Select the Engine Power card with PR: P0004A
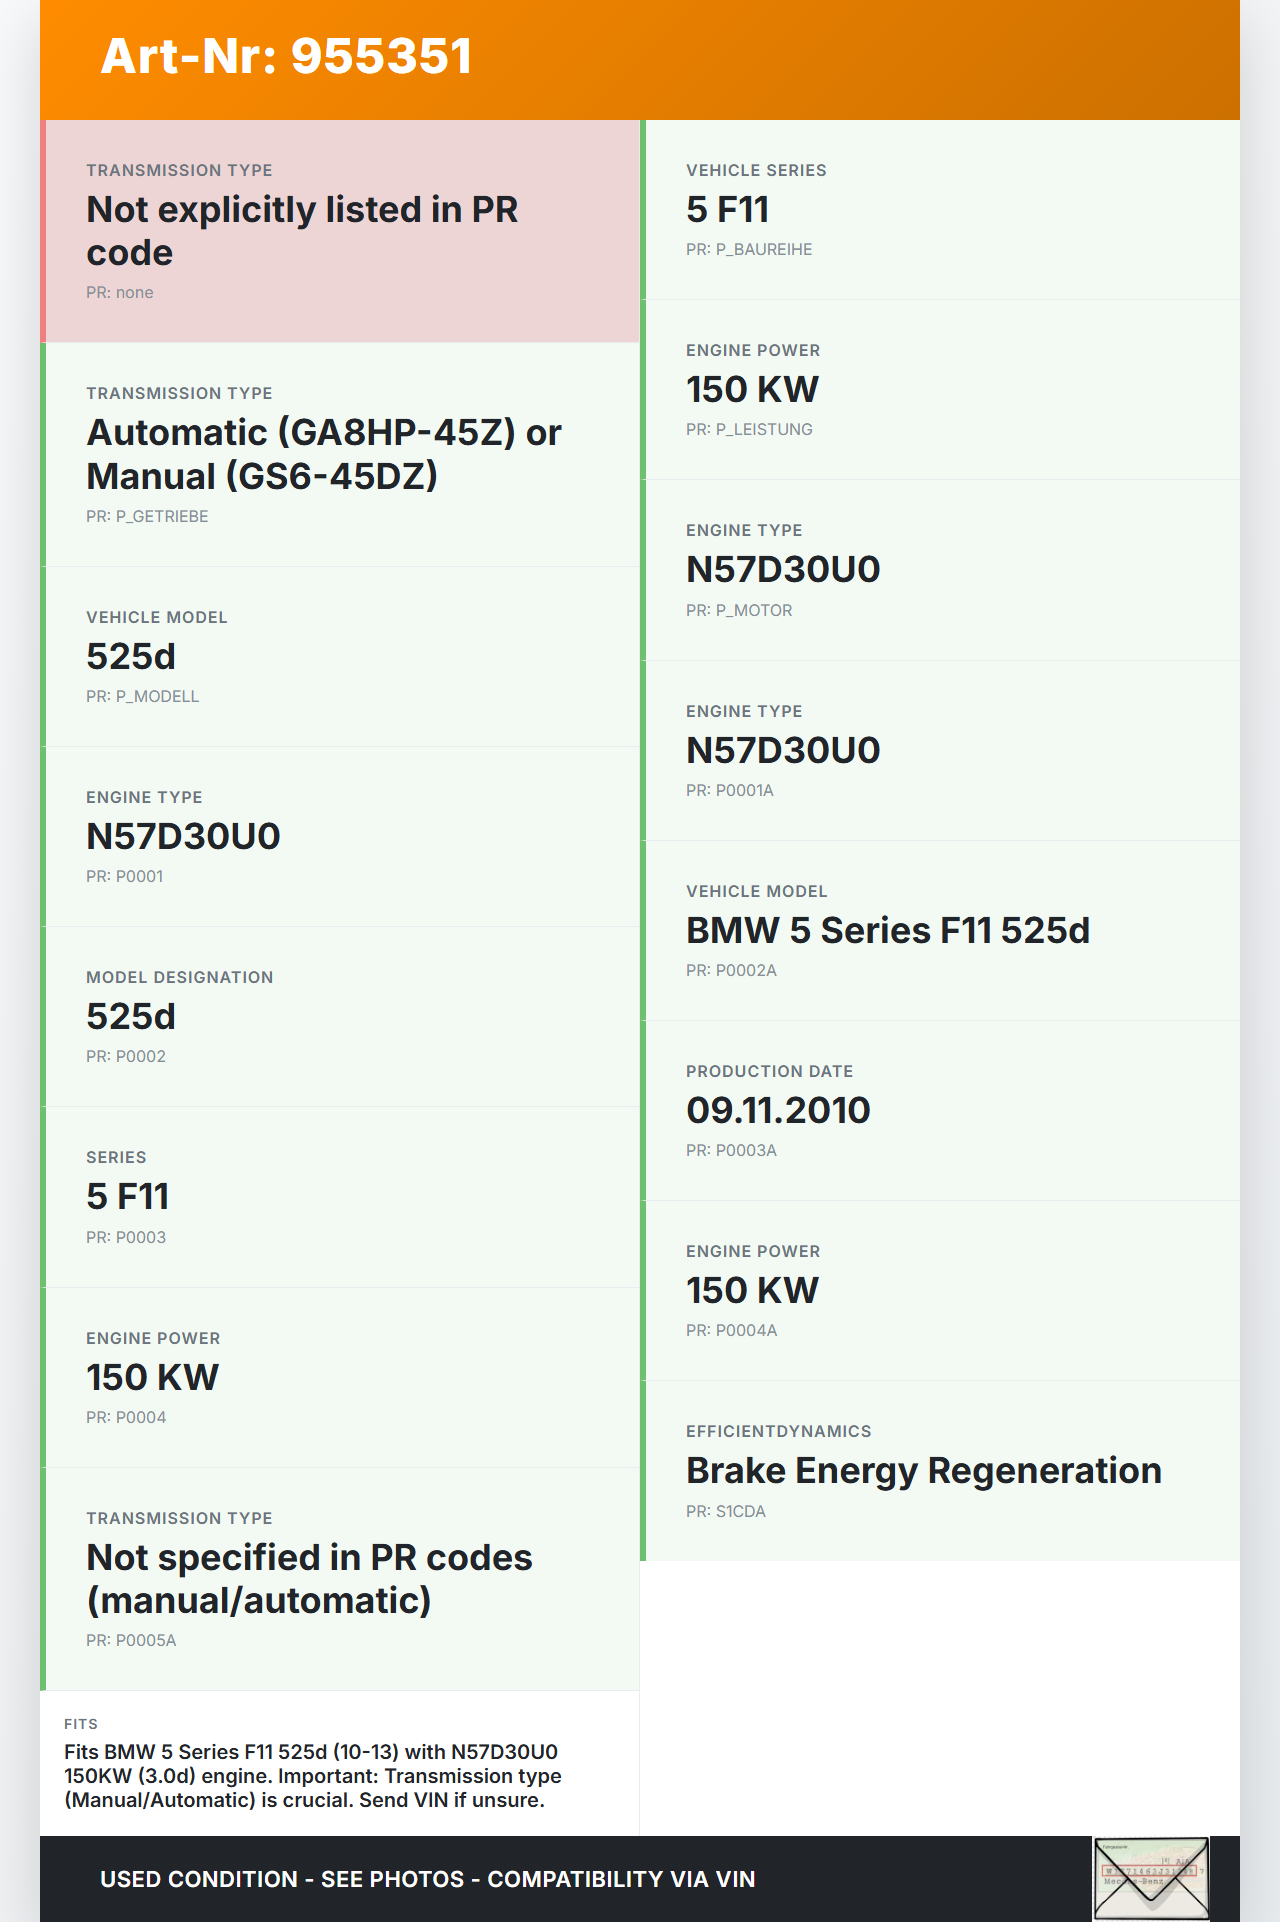The height and width of the screenshot is (1923, 1280). pos(940,1290)
